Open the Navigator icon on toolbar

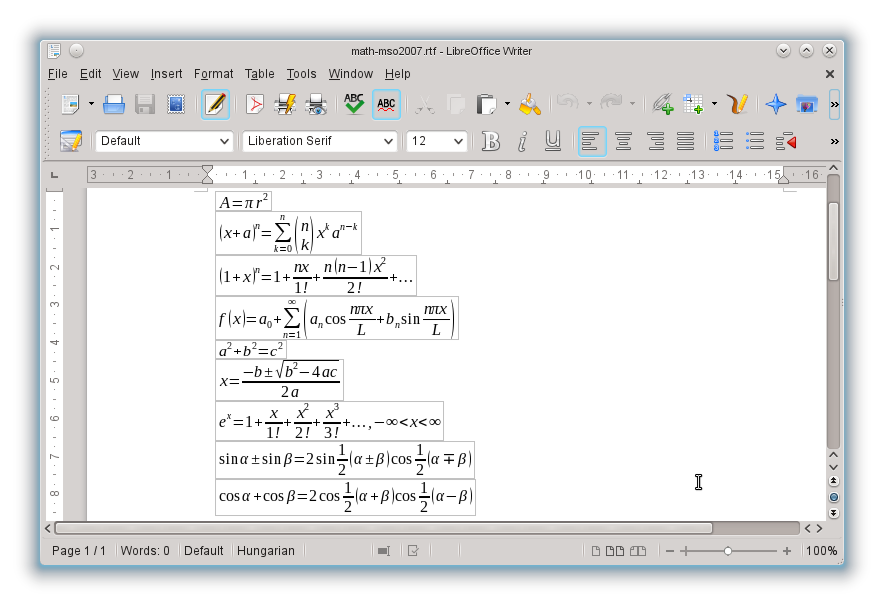point(776,104)
